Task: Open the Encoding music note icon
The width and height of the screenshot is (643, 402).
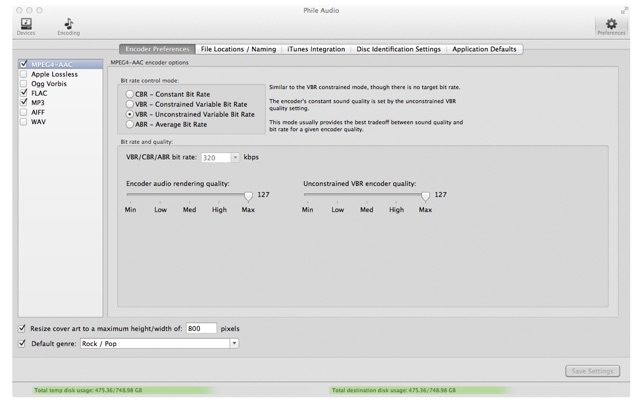Action: pos(68,26)
